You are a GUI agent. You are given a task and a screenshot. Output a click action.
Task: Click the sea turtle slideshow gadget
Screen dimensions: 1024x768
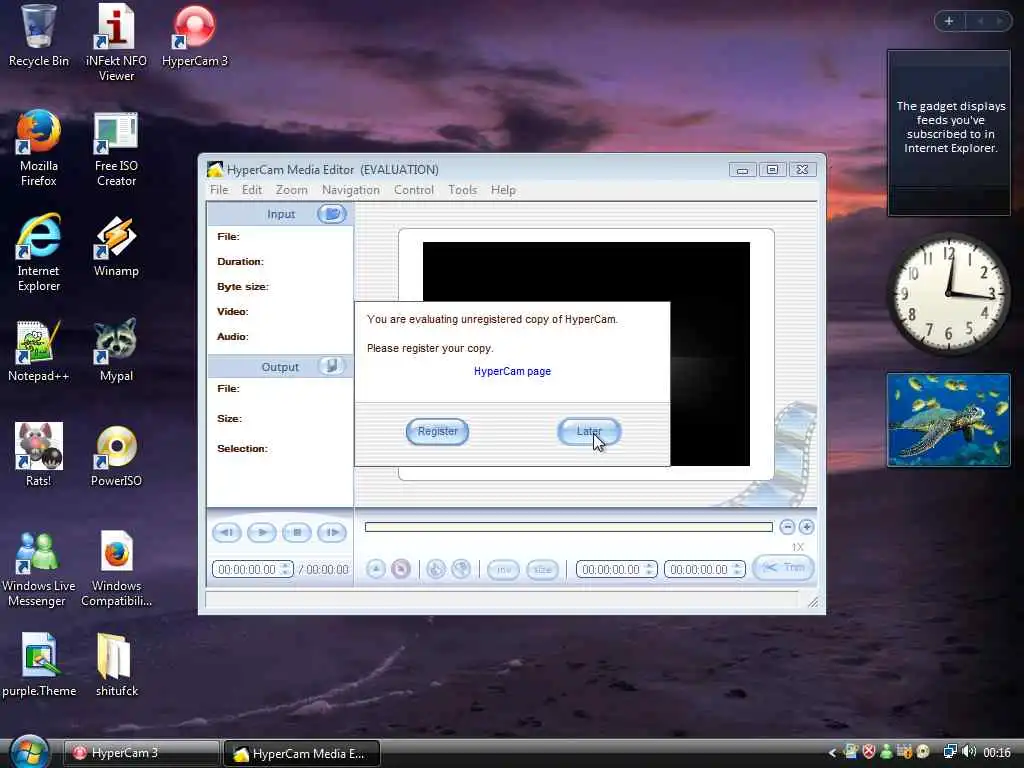click(949, 420)
